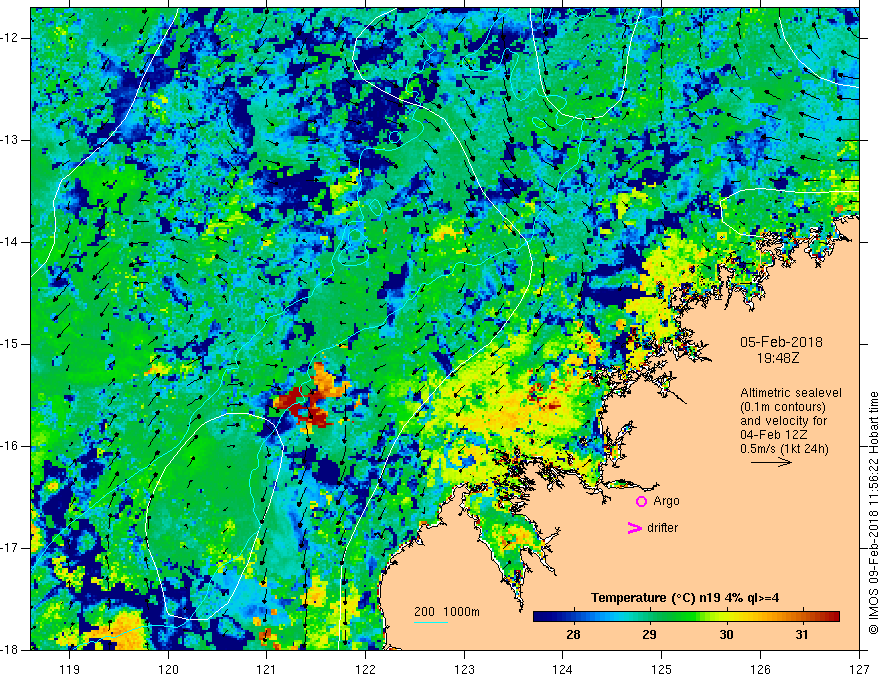Click the longitude axis label '126'
The width and height of the screenshot is (880, 680).
(760, 669)
